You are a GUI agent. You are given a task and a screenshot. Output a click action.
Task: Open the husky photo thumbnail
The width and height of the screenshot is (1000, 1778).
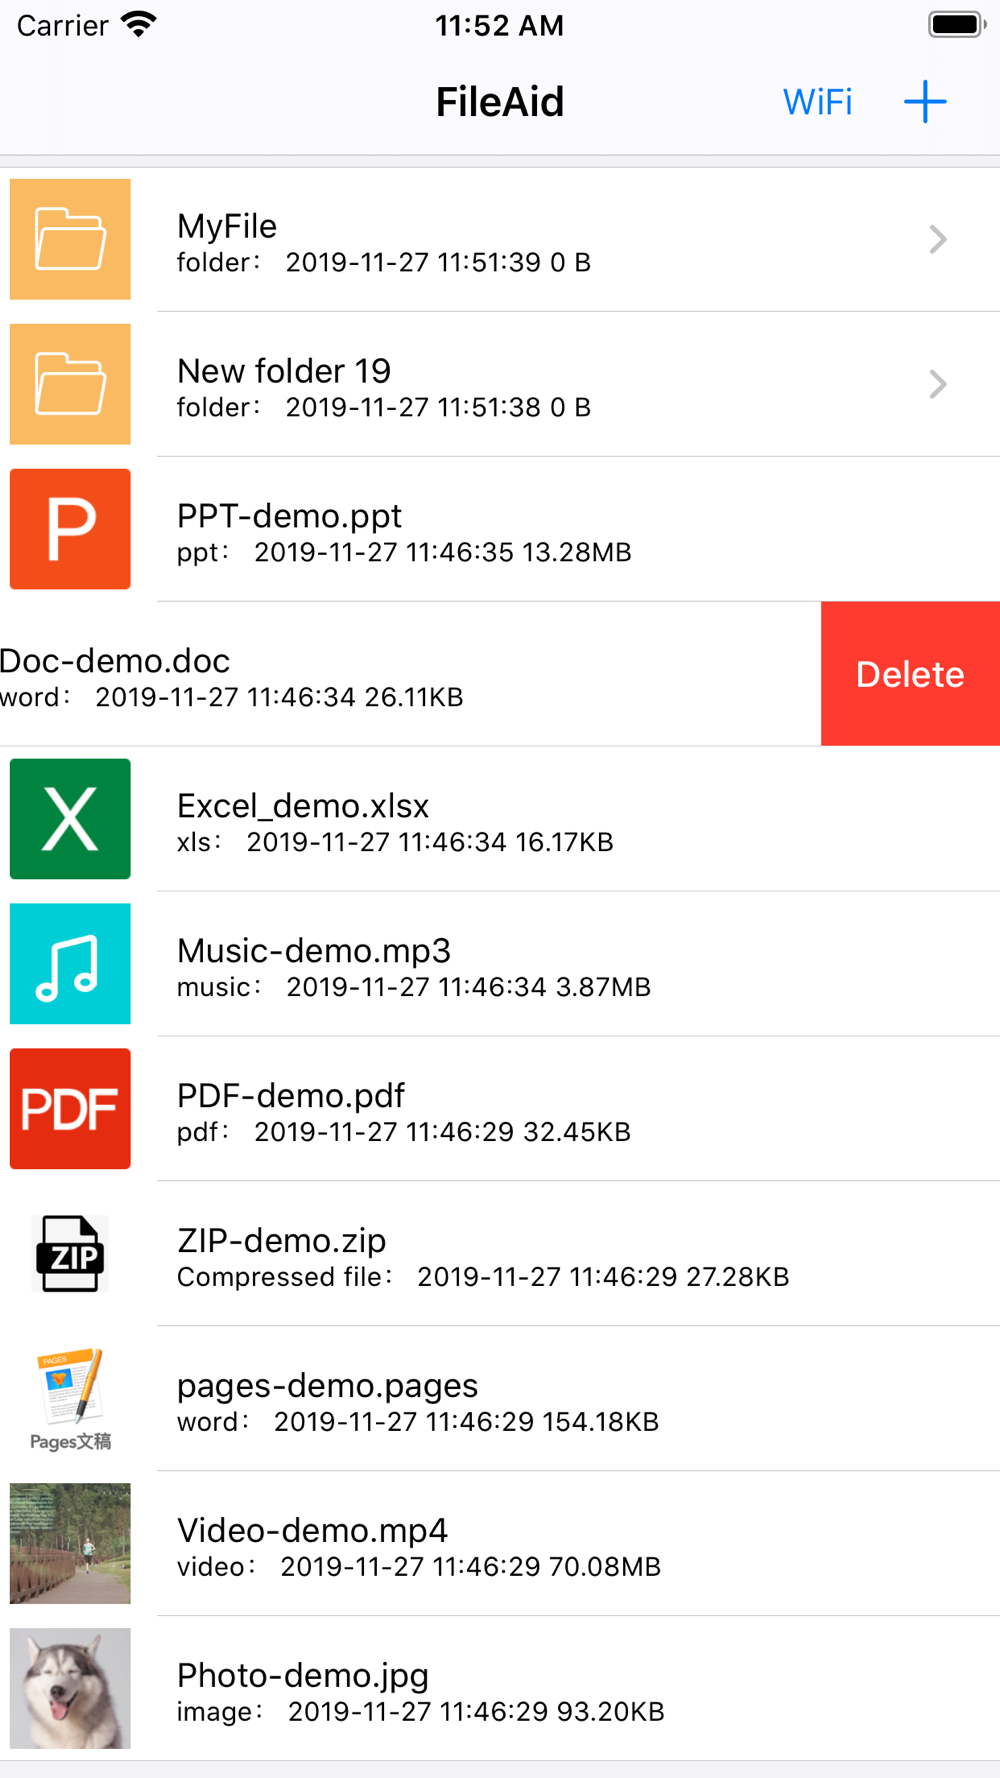70,1688
